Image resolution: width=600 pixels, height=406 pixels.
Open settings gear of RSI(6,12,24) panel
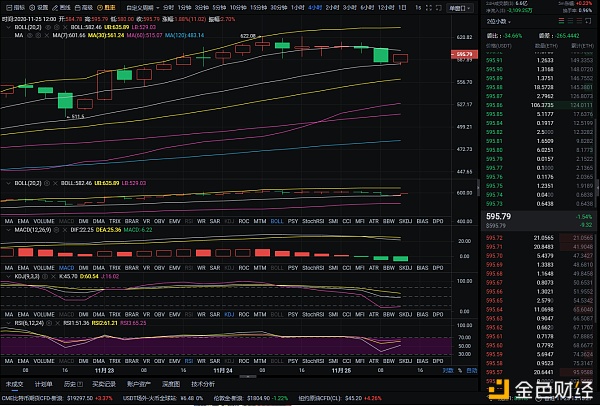click(x=49, y=323)
